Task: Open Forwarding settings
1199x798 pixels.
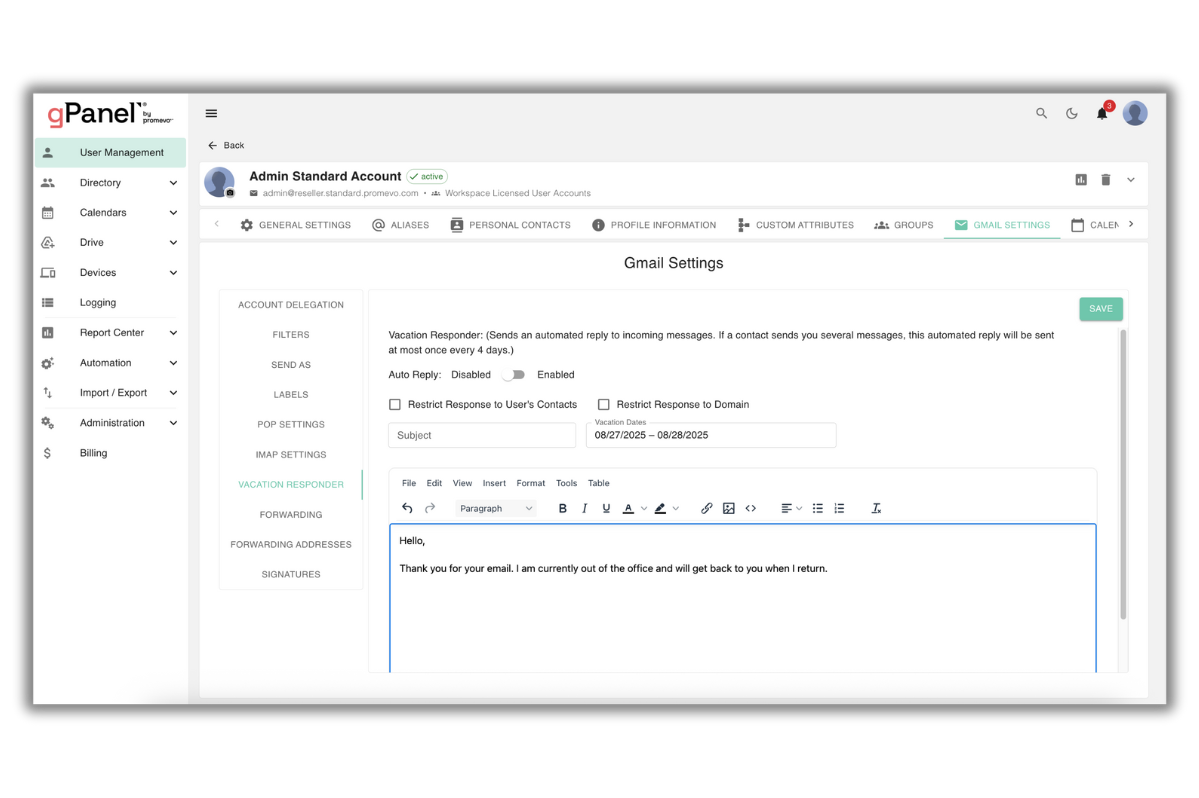Action: tap(291, 514)
